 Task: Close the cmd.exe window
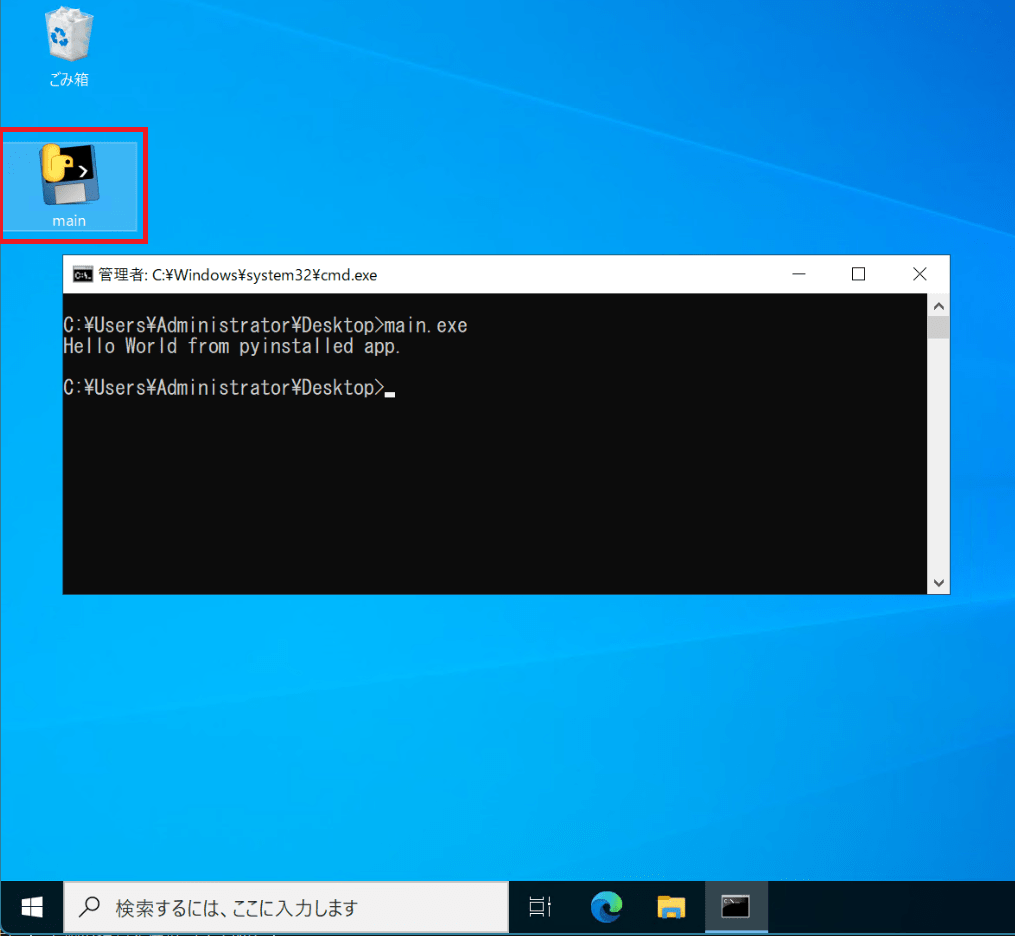[x=919, y=275]
